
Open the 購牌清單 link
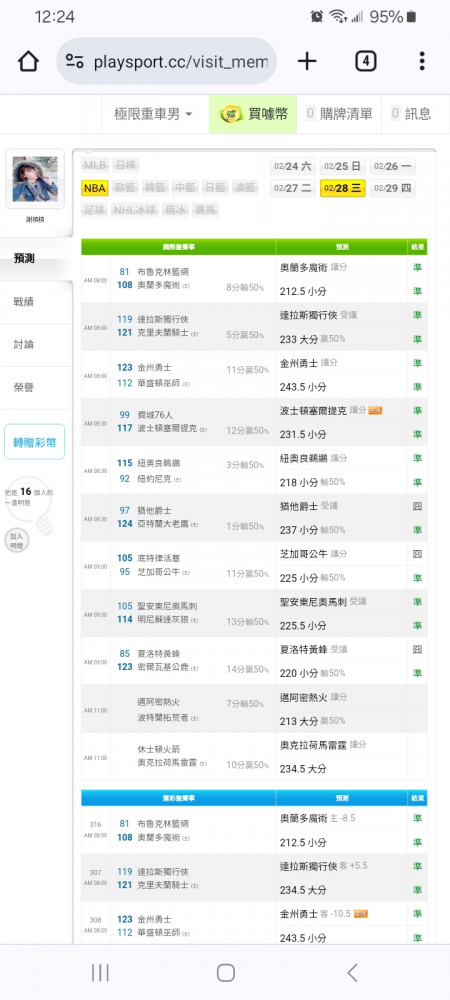338,114
